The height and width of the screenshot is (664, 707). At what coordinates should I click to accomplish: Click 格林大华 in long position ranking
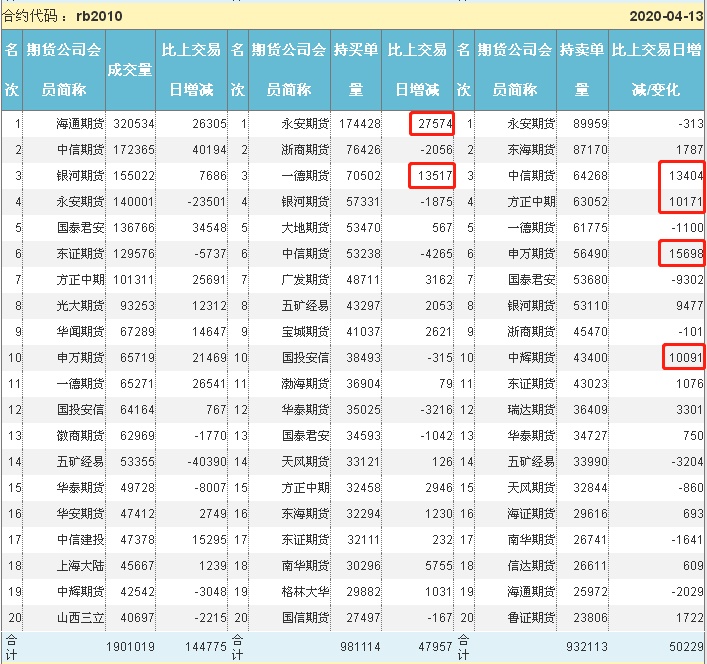pyautogui.click(x=305, y=592)
